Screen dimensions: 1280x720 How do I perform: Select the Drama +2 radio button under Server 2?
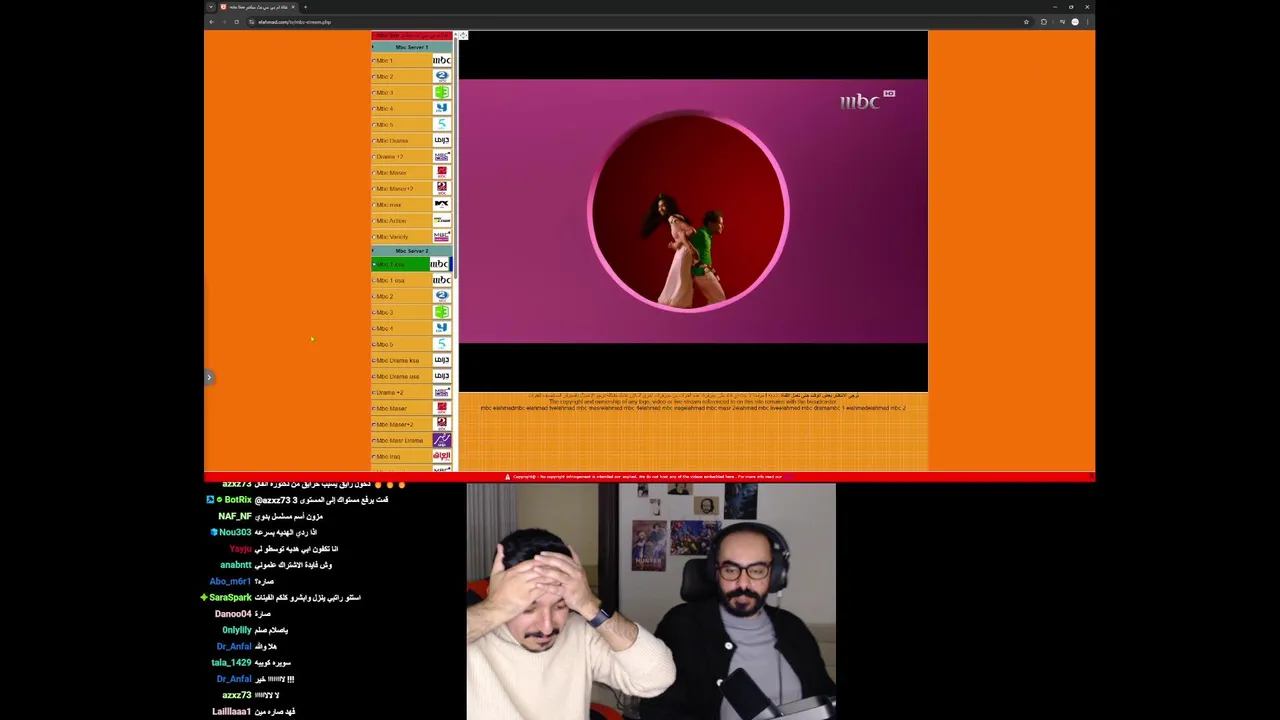[x=374, y=392]
